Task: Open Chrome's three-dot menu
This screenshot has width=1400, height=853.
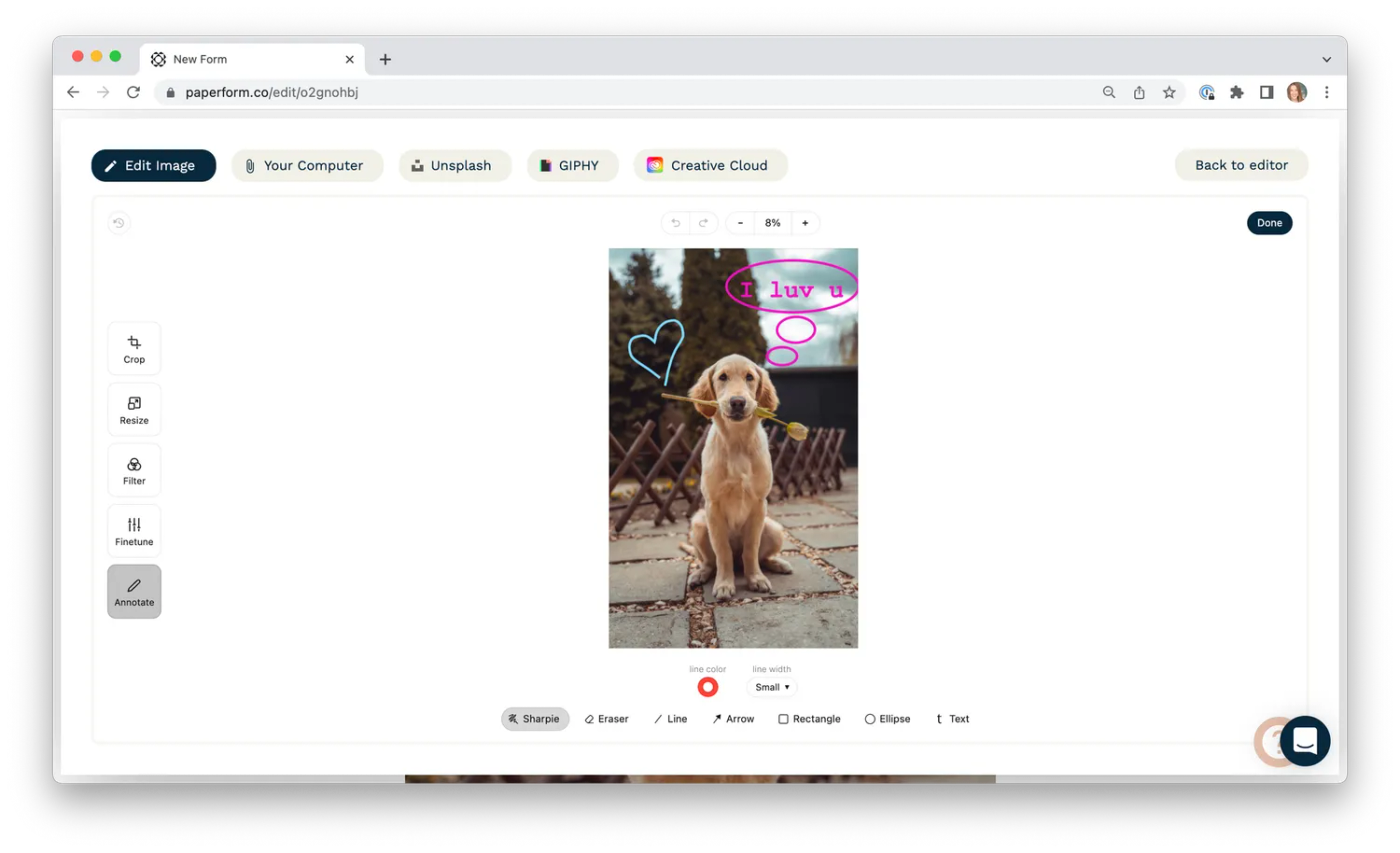Action: click(1327, 92)
